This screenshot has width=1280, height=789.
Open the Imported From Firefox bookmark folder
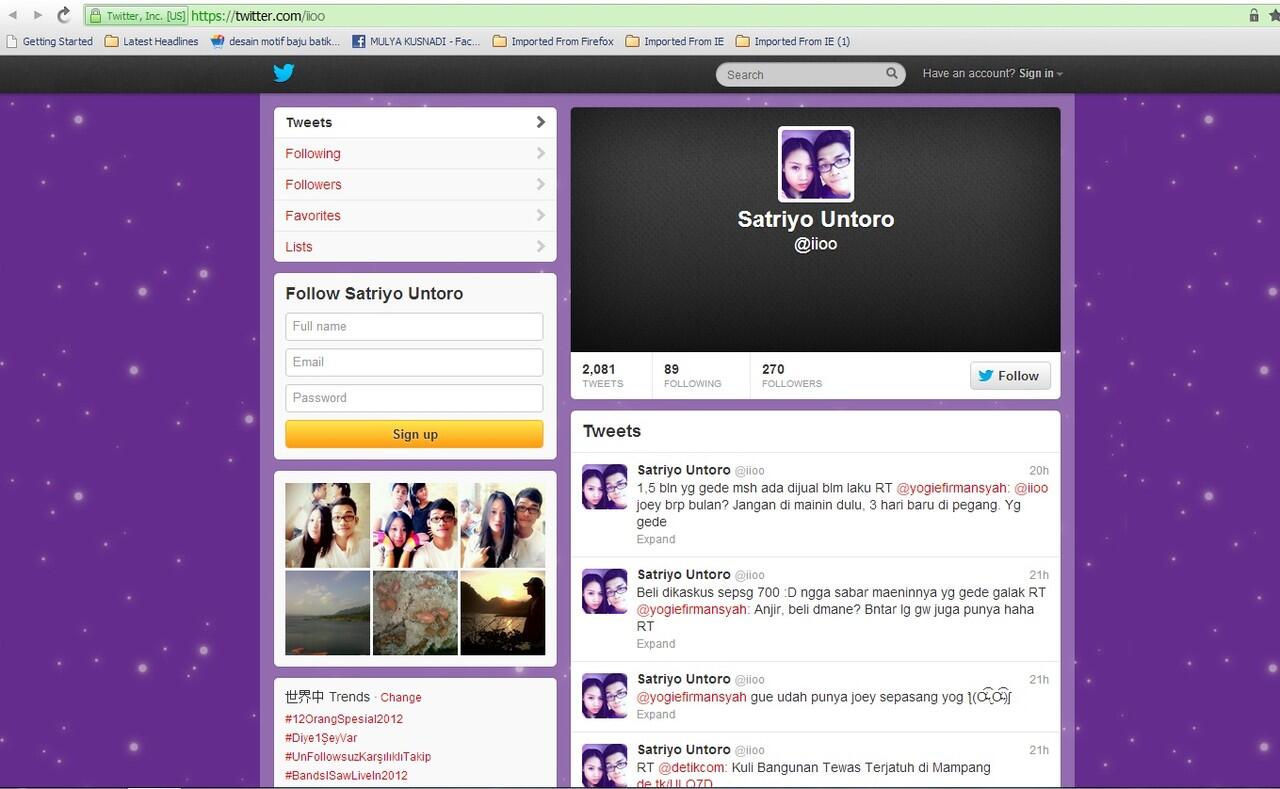(x=553, y=41)
